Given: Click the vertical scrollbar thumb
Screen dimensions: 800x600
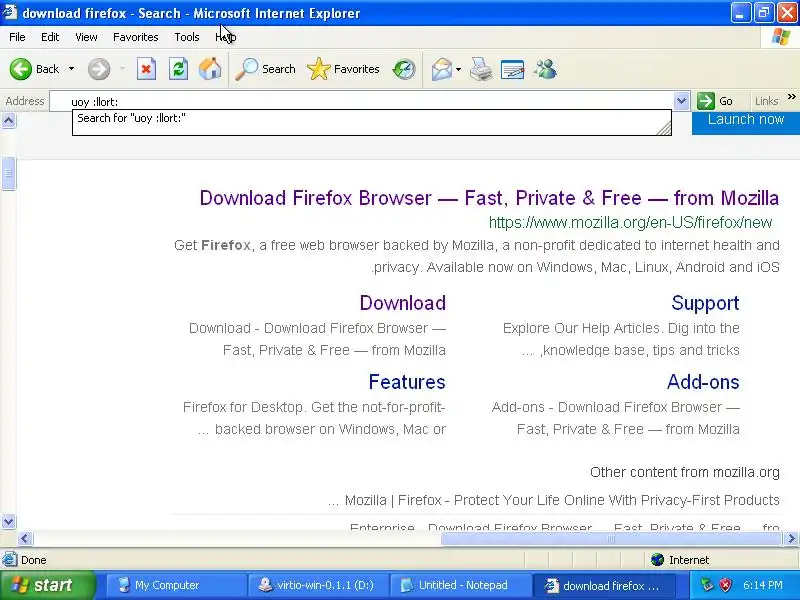Looking at the screenshot, I should [x=9, y=174].
